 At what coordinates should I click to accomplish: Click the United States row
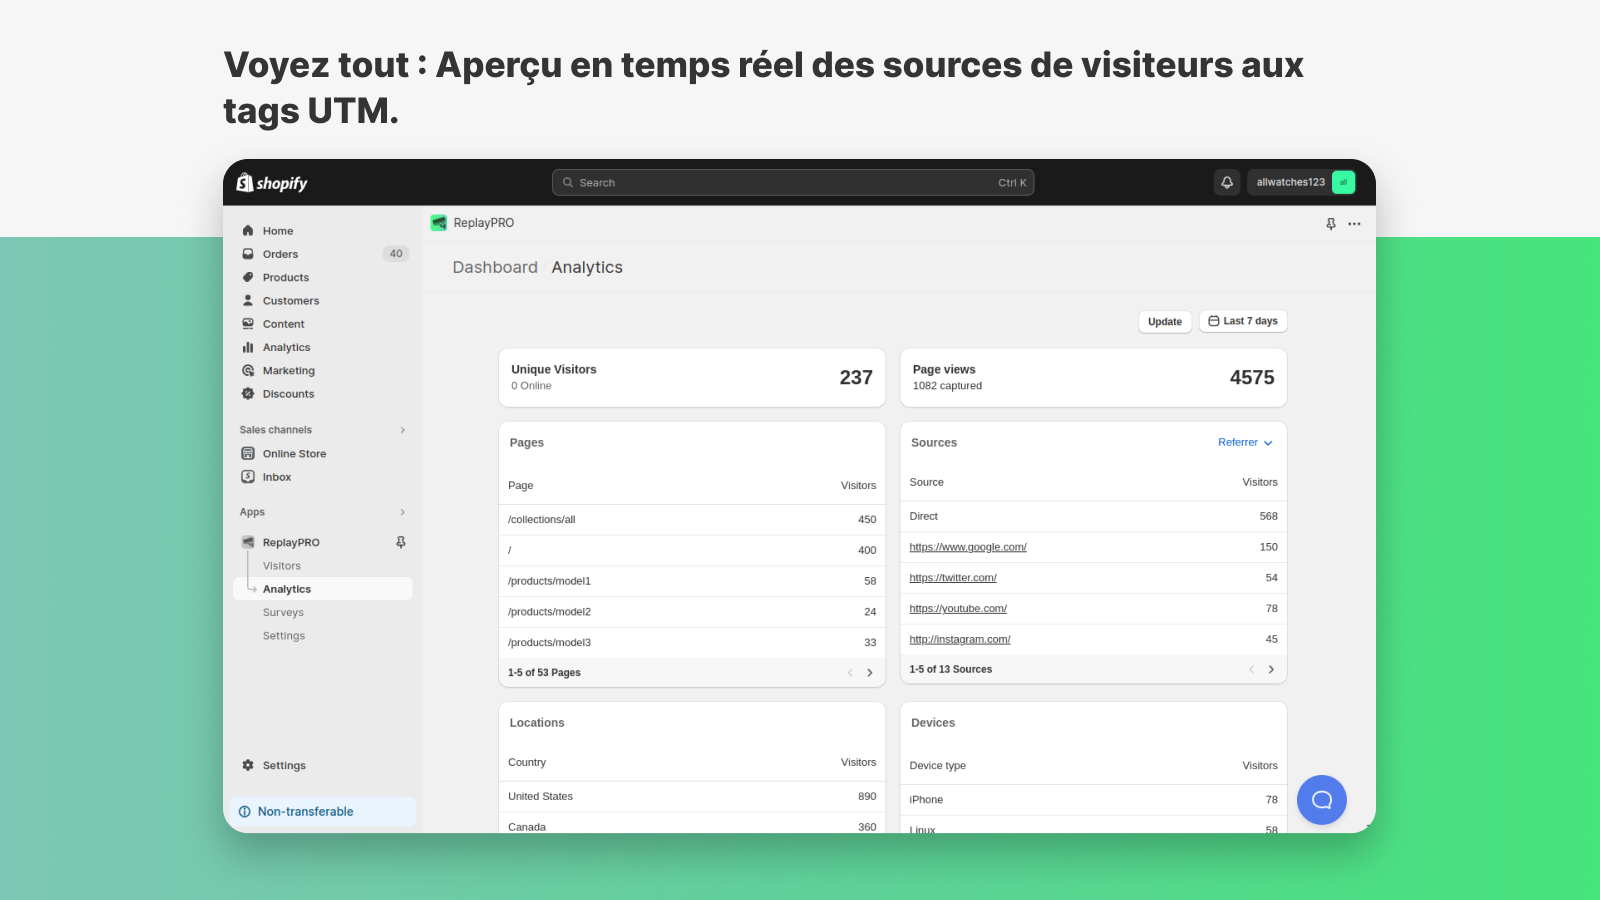click(692, 797)
